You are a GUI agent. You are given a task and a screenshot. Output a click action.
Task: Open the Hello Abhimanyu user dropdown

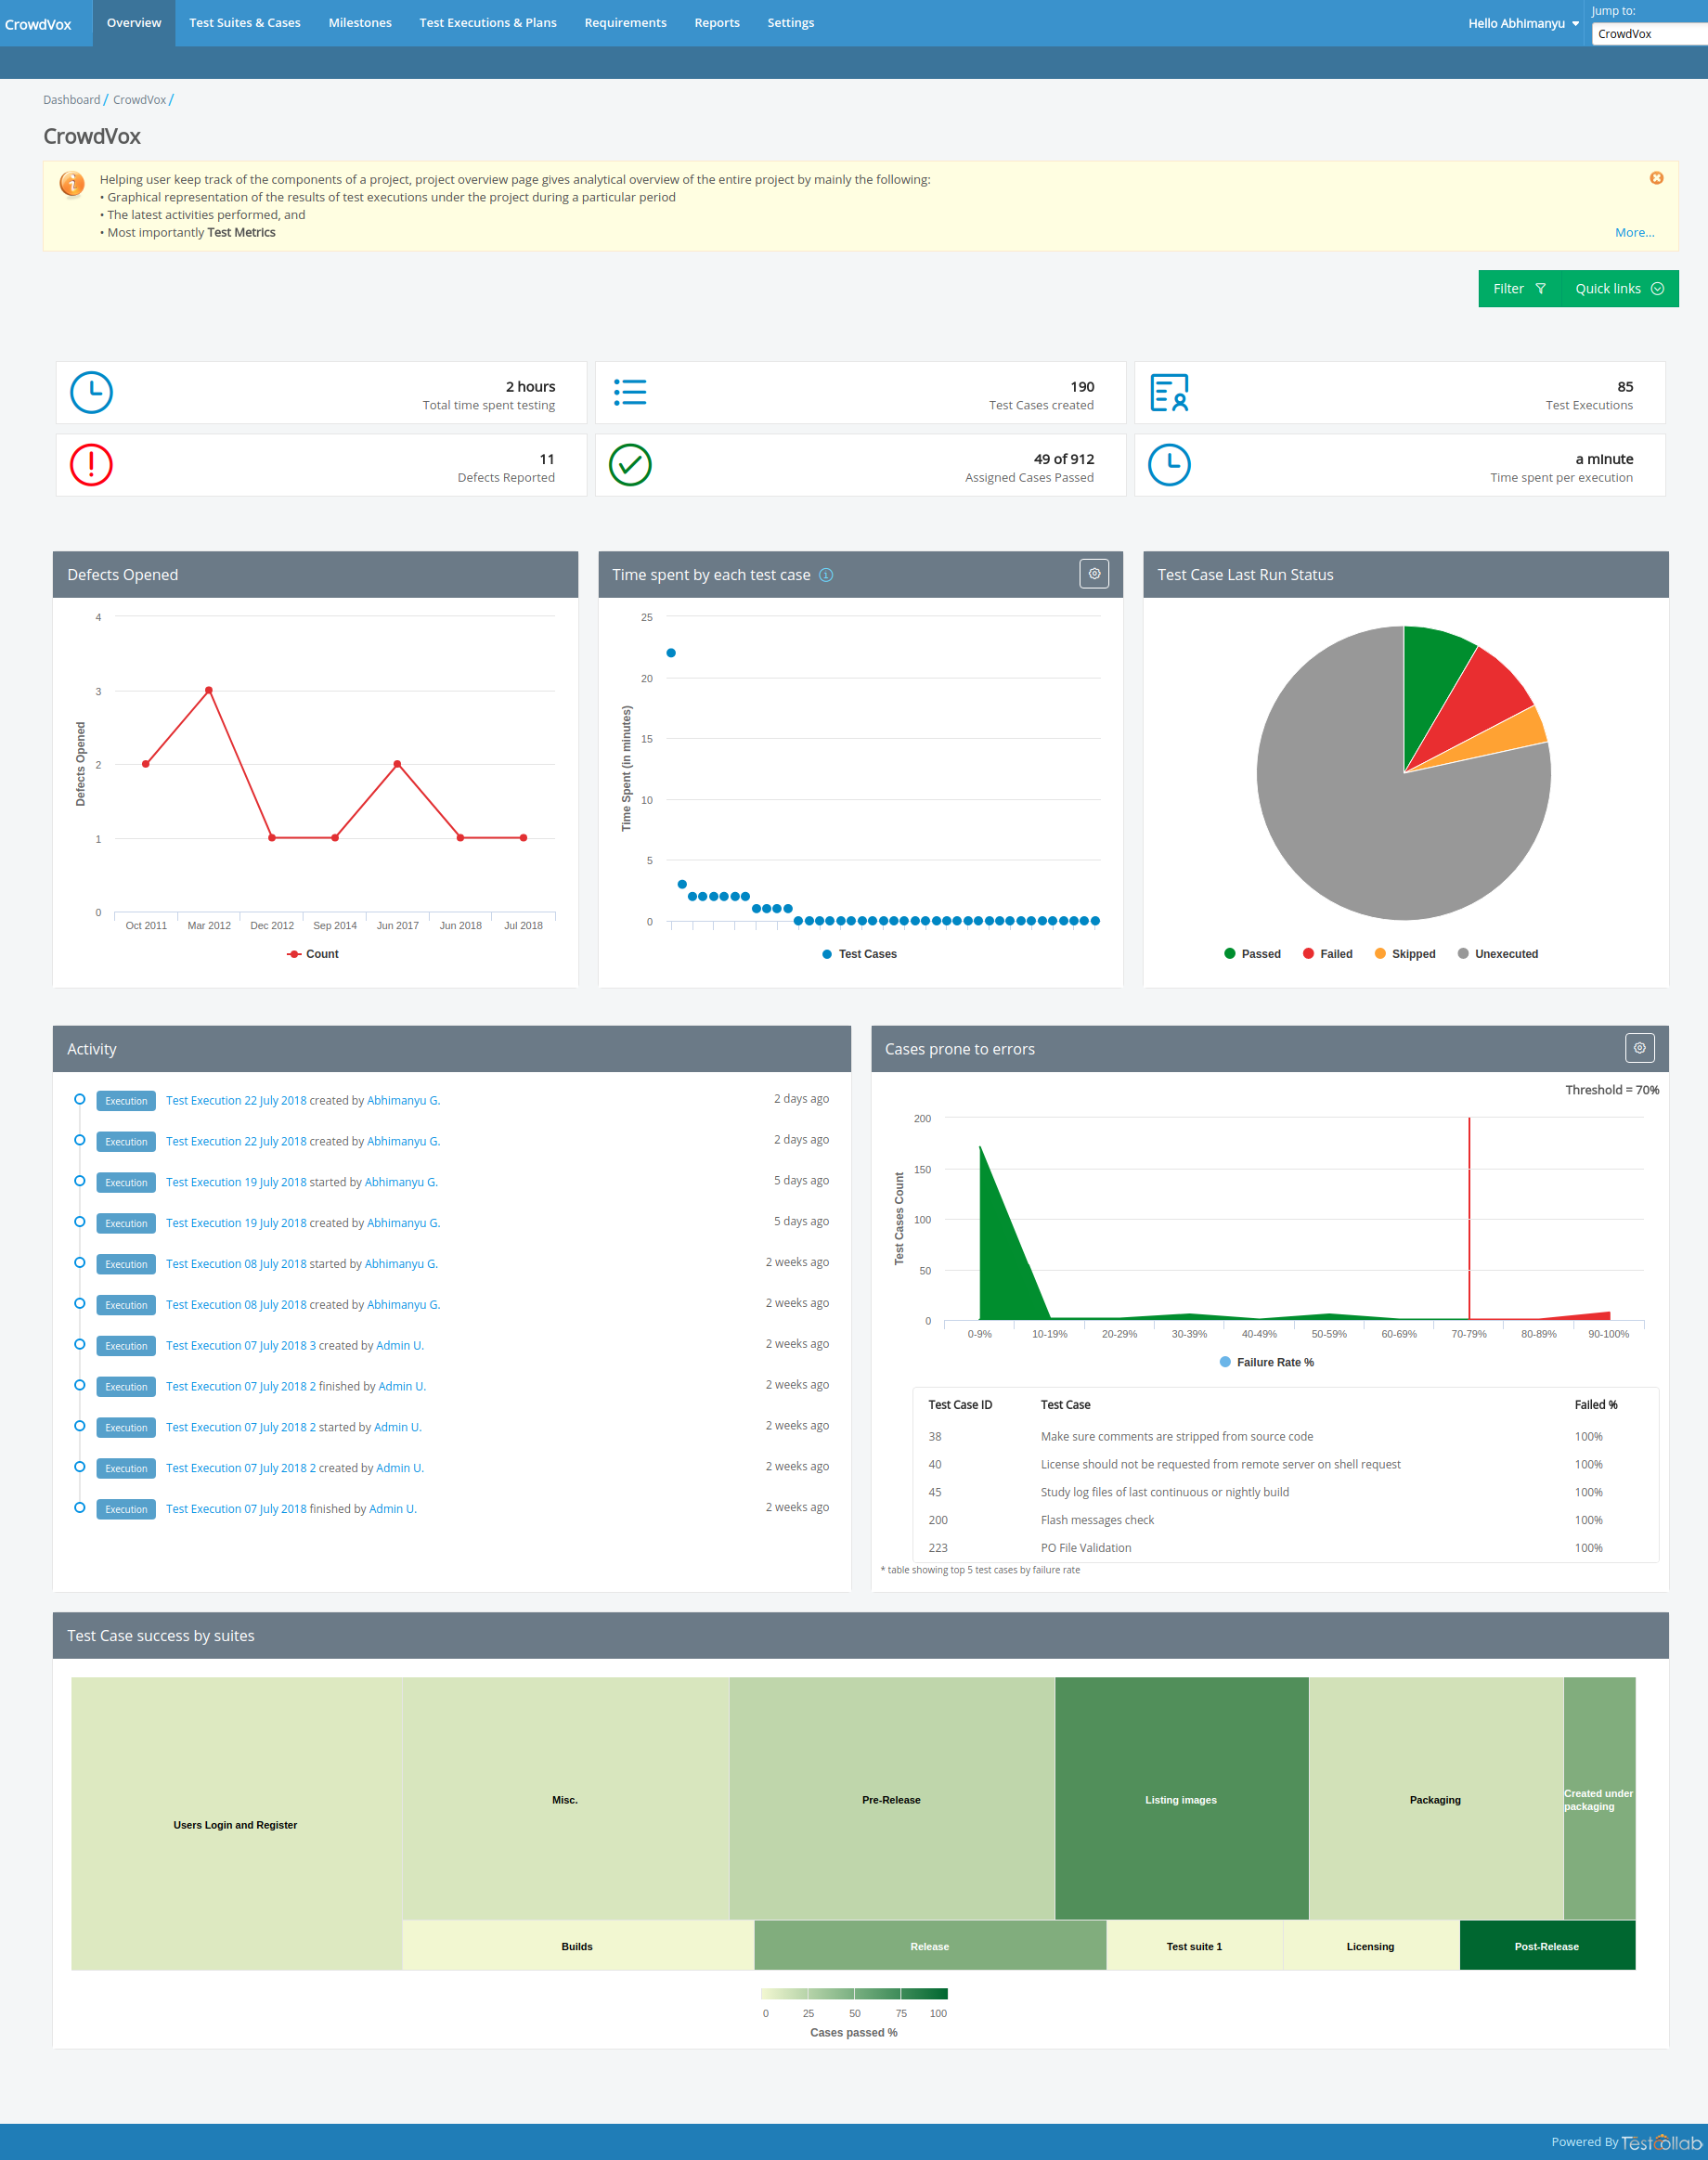(1523, 23)
